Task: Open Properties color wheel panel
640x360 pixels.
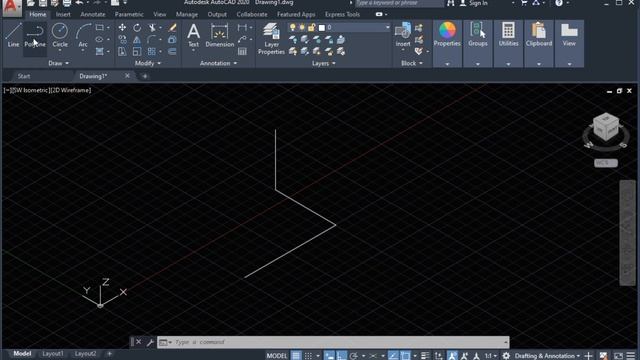Action: point(447,34)
